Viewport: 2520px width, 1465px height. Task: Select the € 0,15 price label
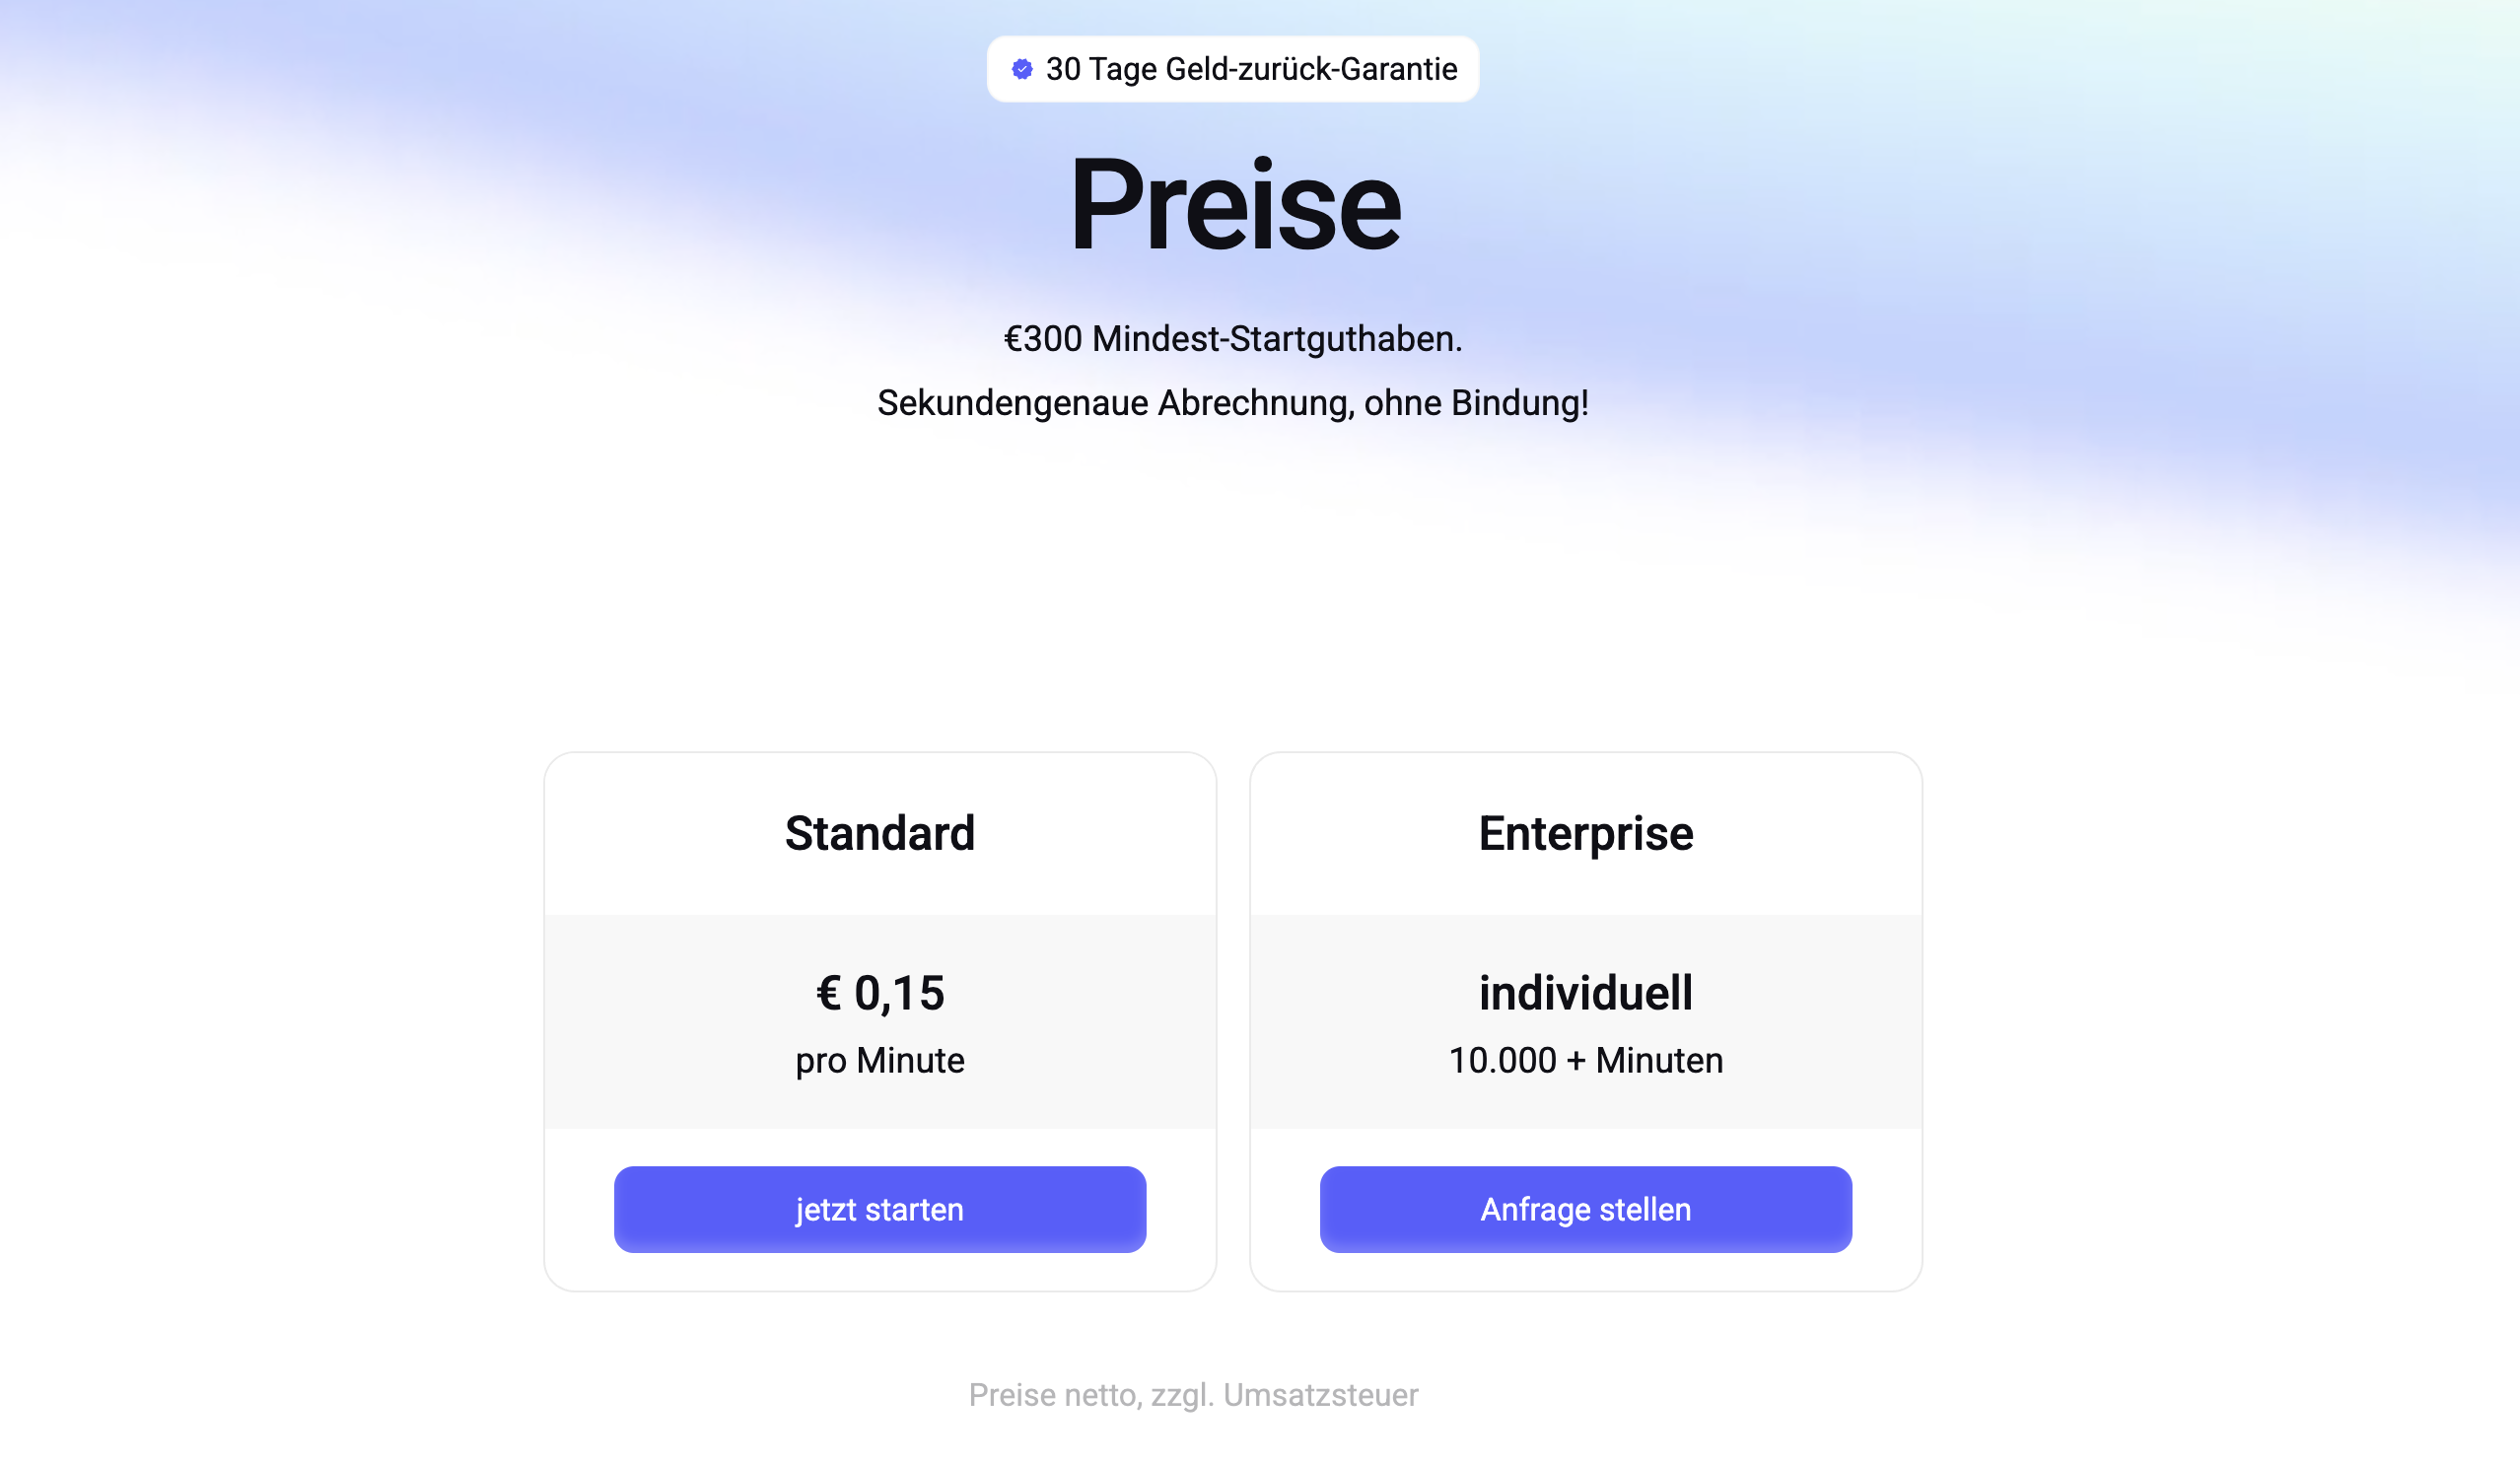pos(880,992)
